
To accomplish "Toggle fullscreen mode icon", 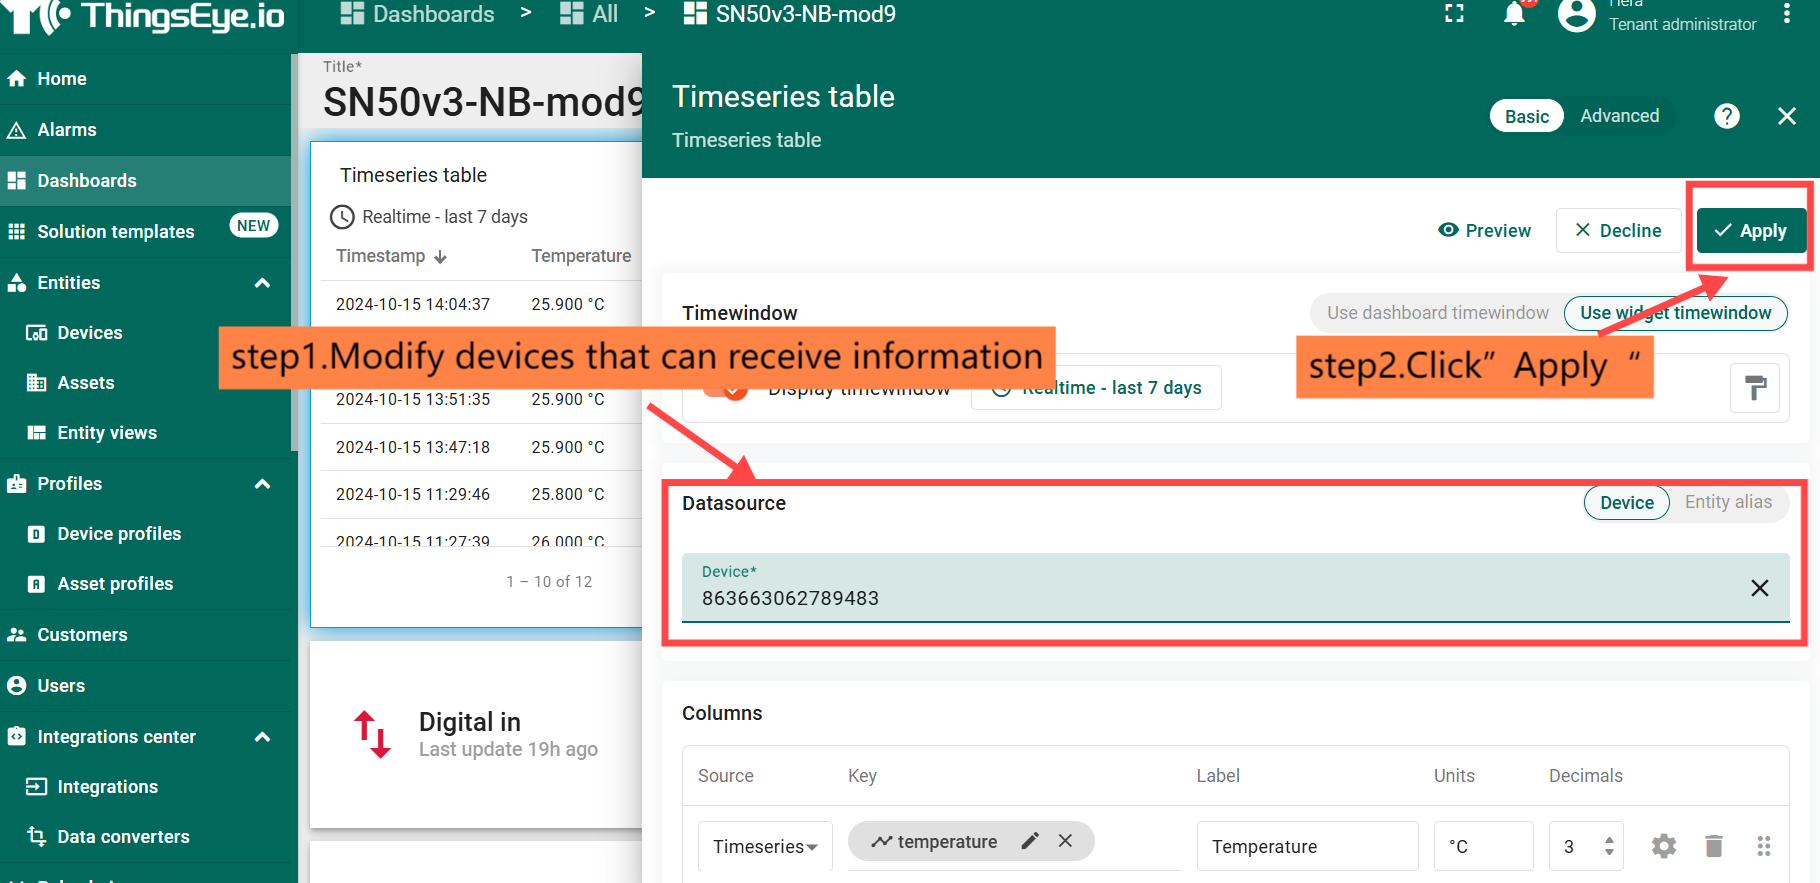I will [x=1454, y=14].
